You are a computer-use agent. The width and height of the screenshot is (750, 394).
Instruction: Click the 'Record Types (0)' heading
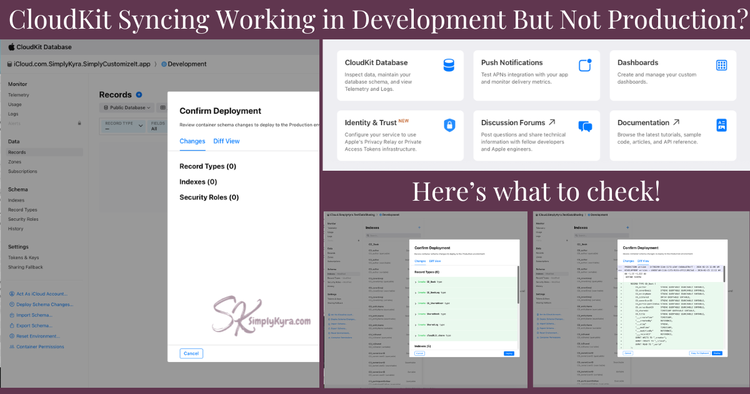click(x=208, y=166)
